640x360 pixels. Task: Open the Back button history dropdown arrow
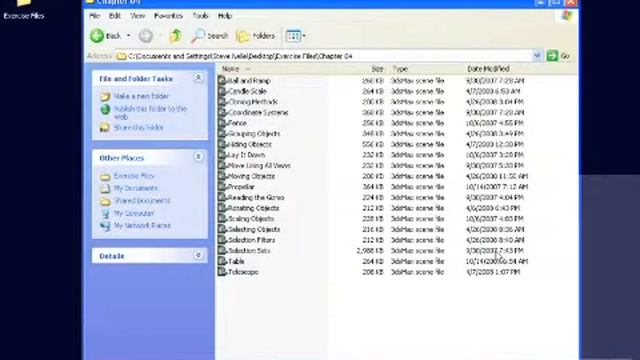click(x=128, y=36)
